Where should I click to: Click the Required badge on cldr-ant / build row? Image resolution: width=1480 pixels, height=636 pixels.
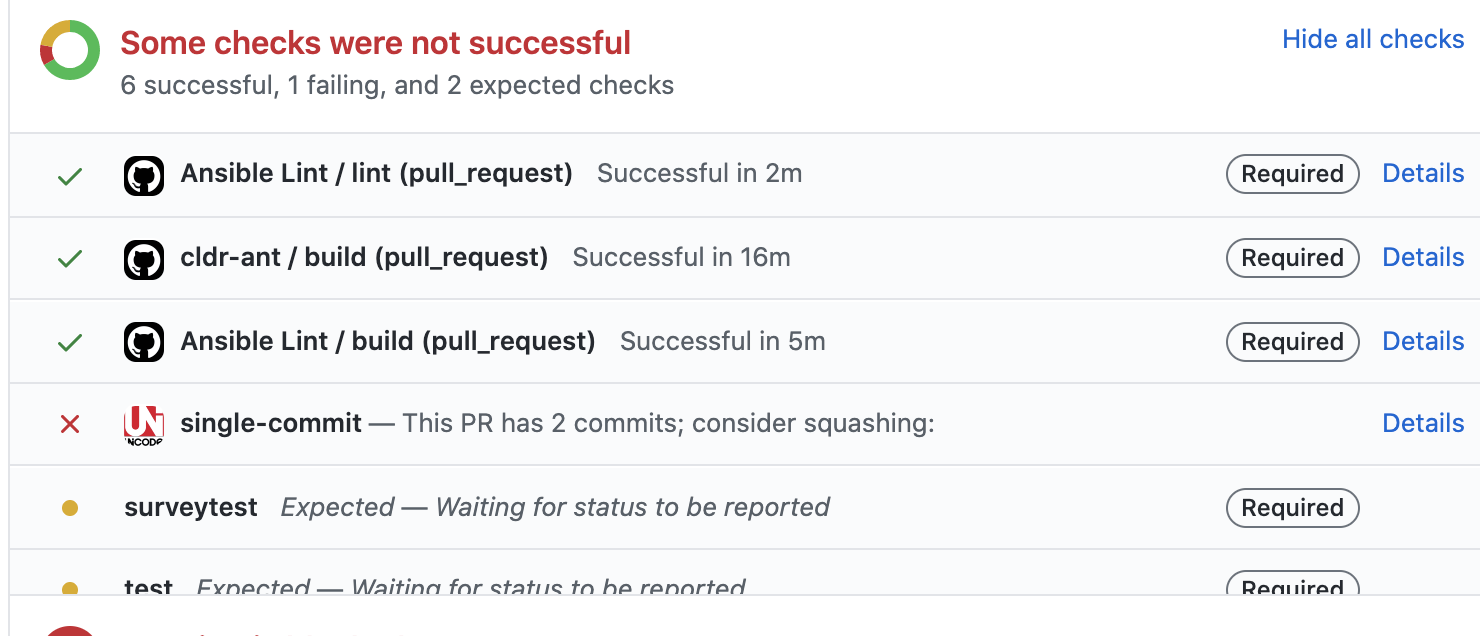point(1292,257)
